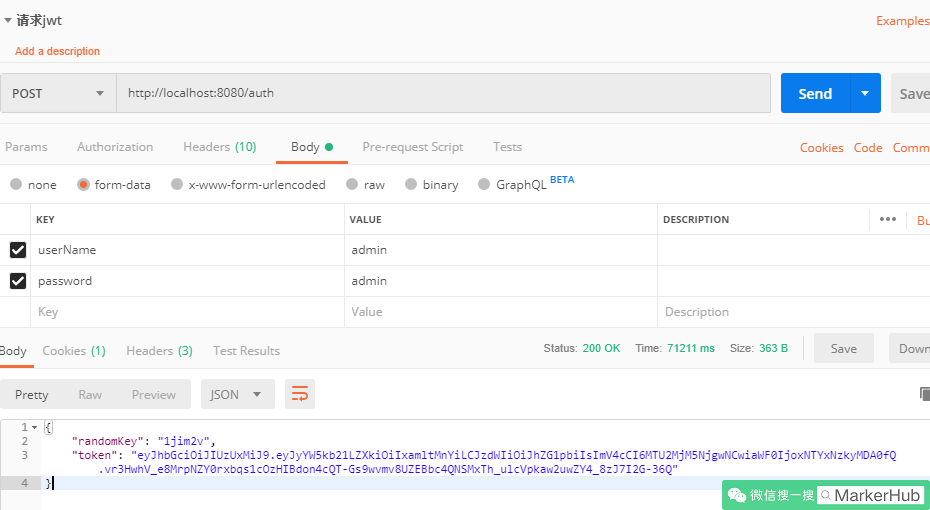930x510 pixels.
Task: Click admin value of userName row
Action: coord(501,250)
